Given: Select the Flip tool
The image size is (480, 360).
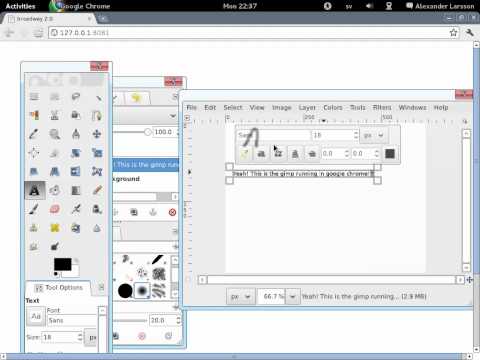Looking at the screenshot, I should [x=76, y=171].
